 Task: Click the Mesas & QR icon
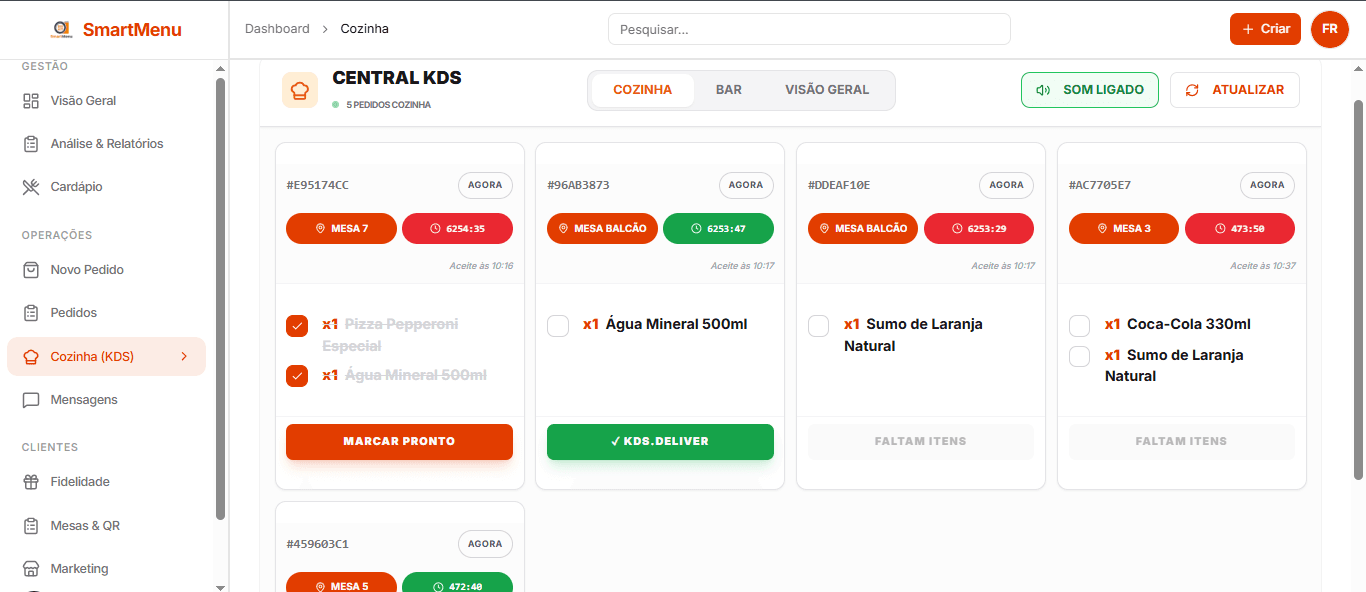(31, 526)
